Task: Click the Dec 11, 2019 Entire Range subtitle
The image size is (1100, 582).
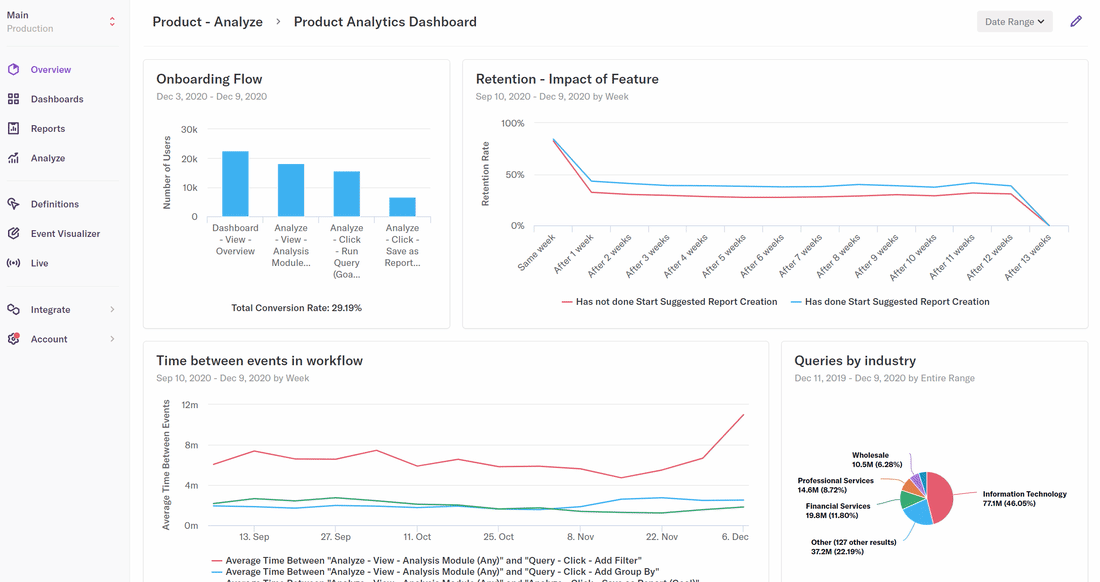Action: [884, 378]
